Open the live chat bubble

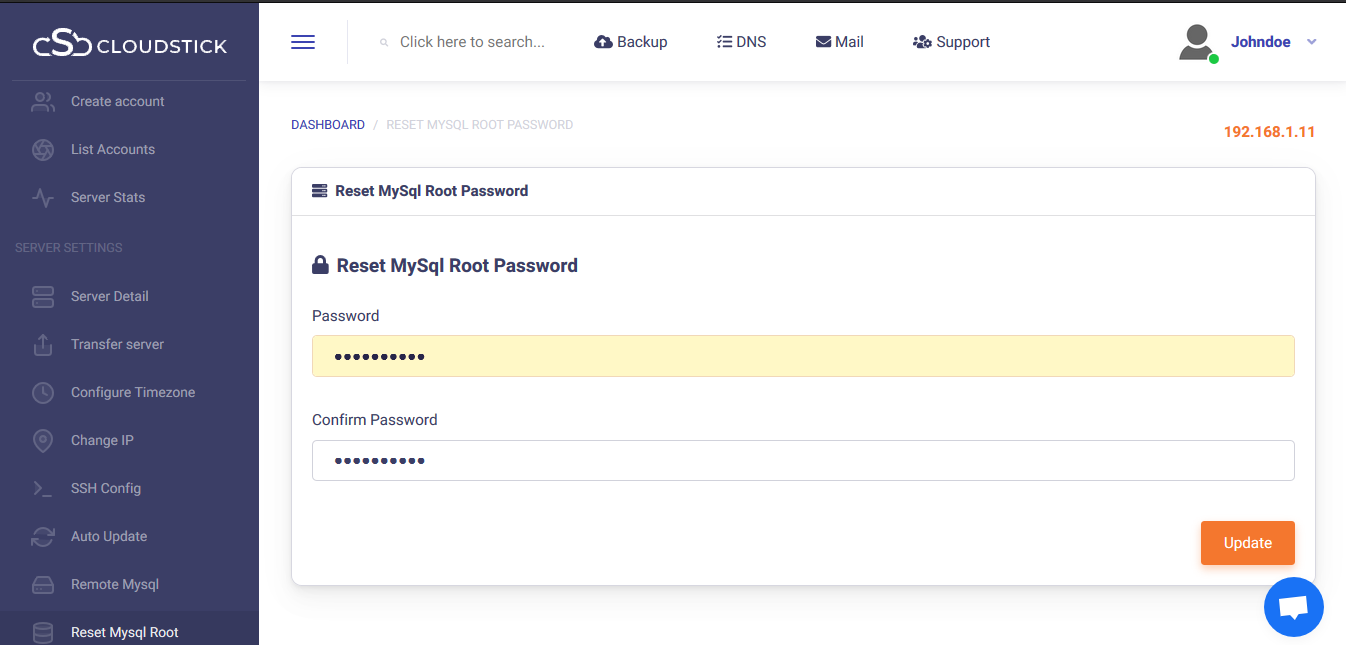click(x=1293, y=607)
